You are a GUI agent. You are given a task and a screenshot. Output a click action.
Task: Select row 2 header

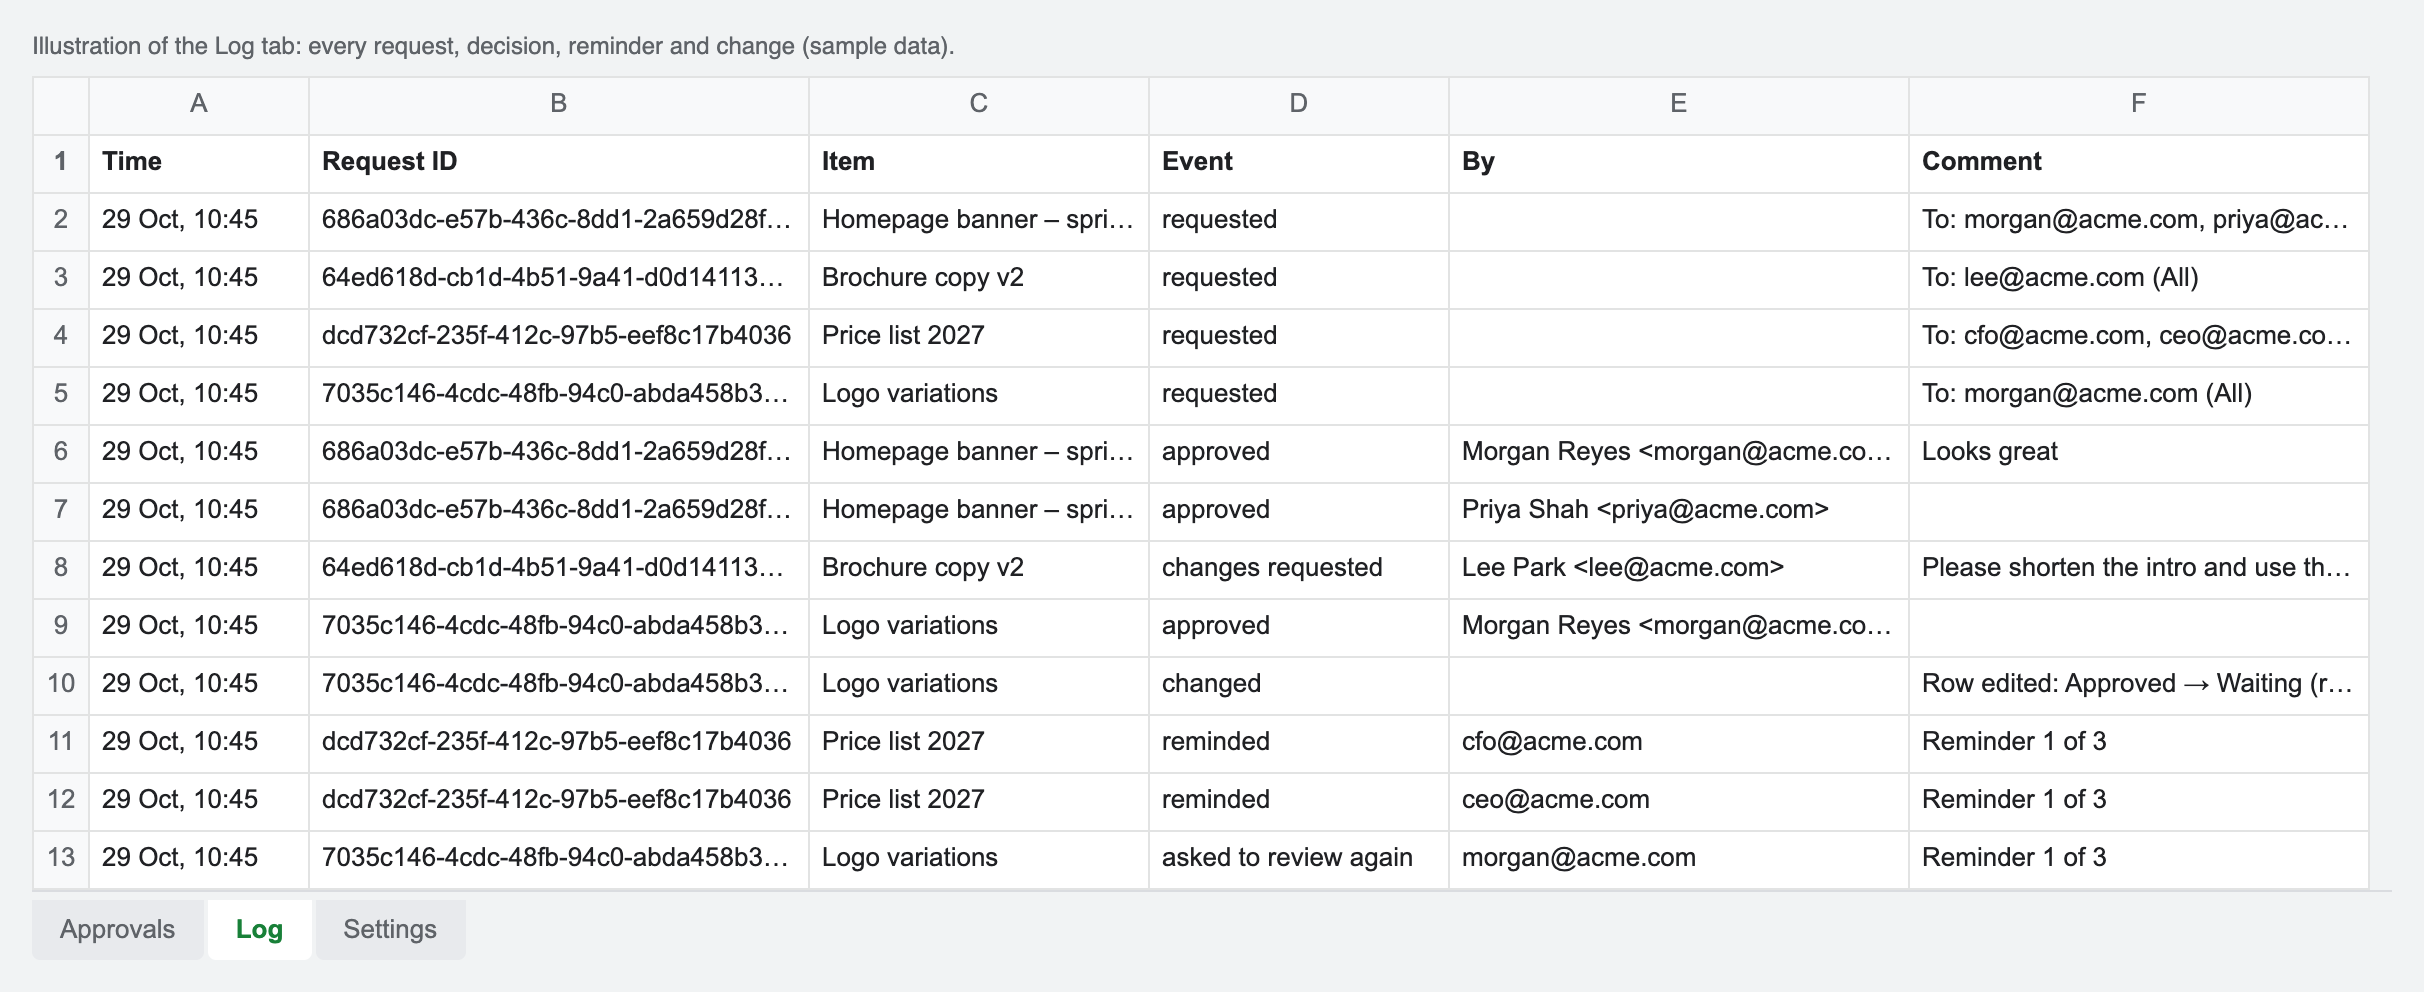61,220
